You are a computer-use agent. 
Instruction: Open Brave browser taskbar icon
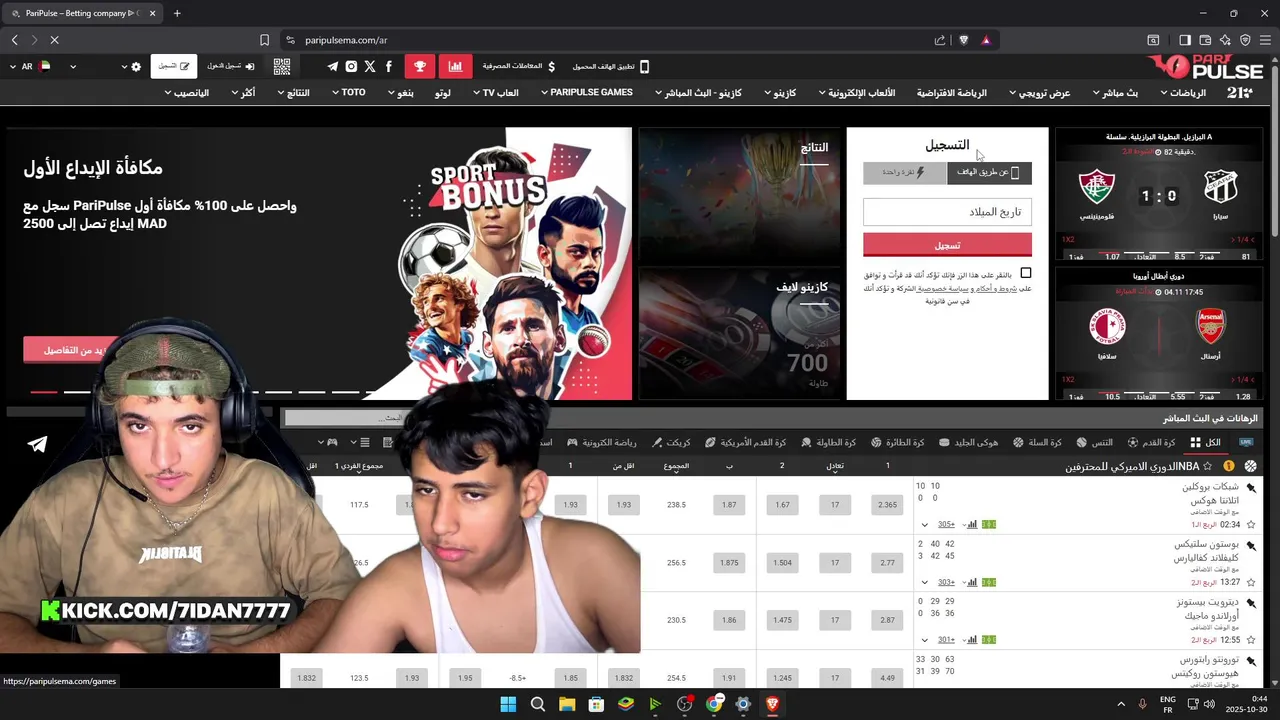pos(772,704)
